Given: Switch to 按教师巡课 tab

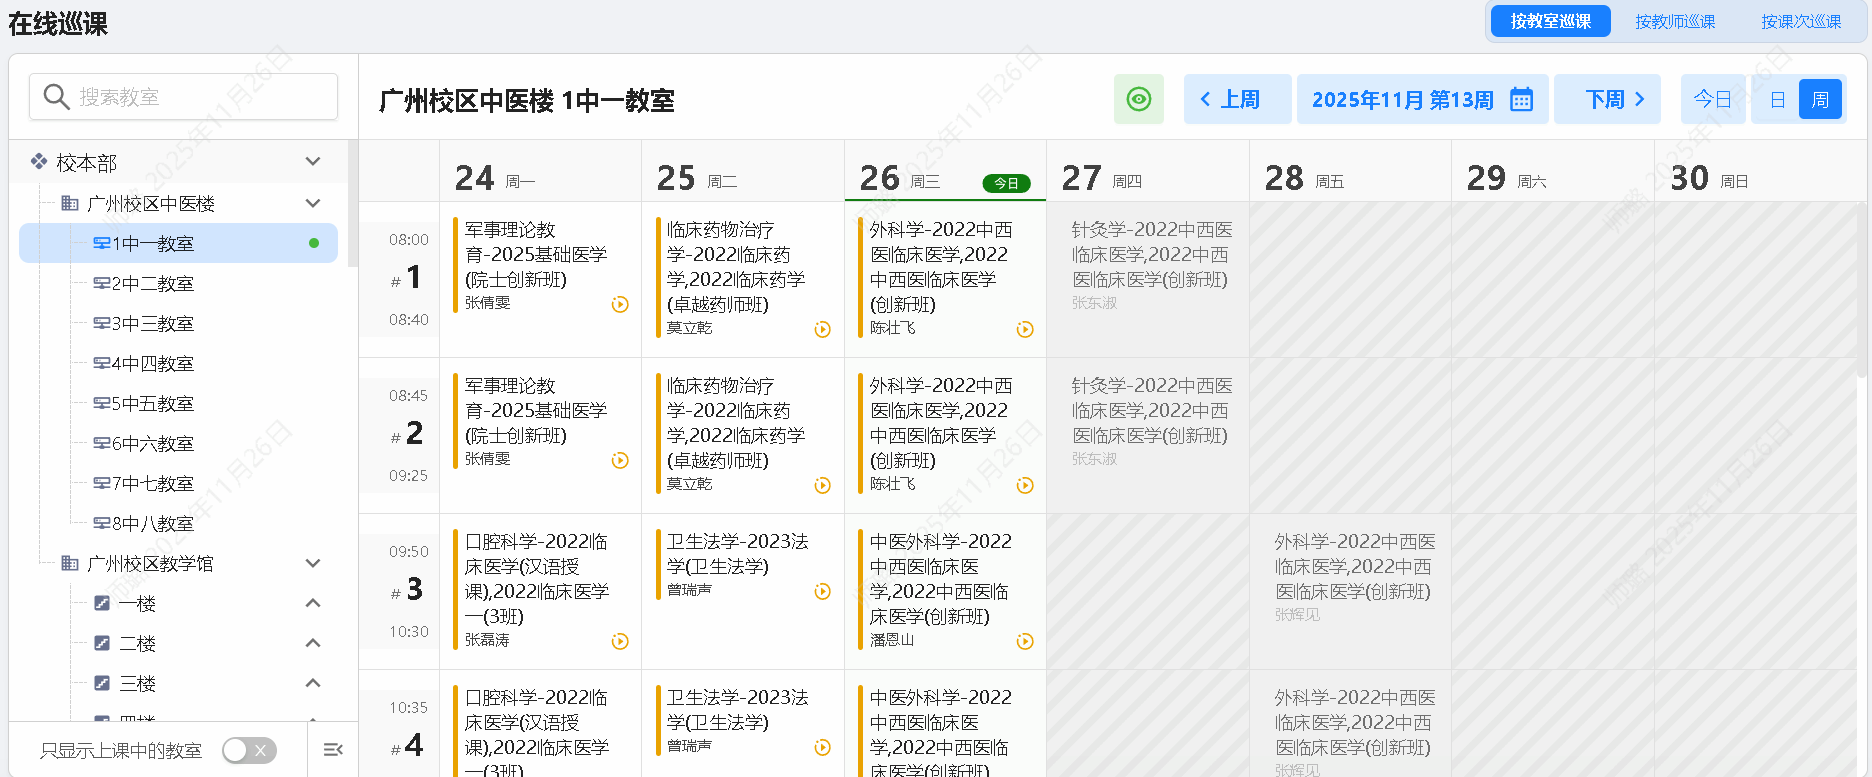Looking at the screenshot, I should click(x=1675, y=21).
